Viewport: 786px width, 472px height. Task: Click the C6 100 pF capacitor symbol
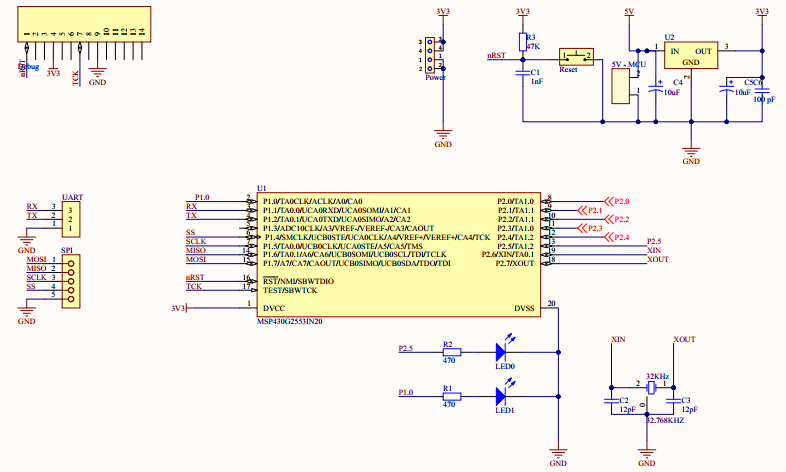pos(762,91)
